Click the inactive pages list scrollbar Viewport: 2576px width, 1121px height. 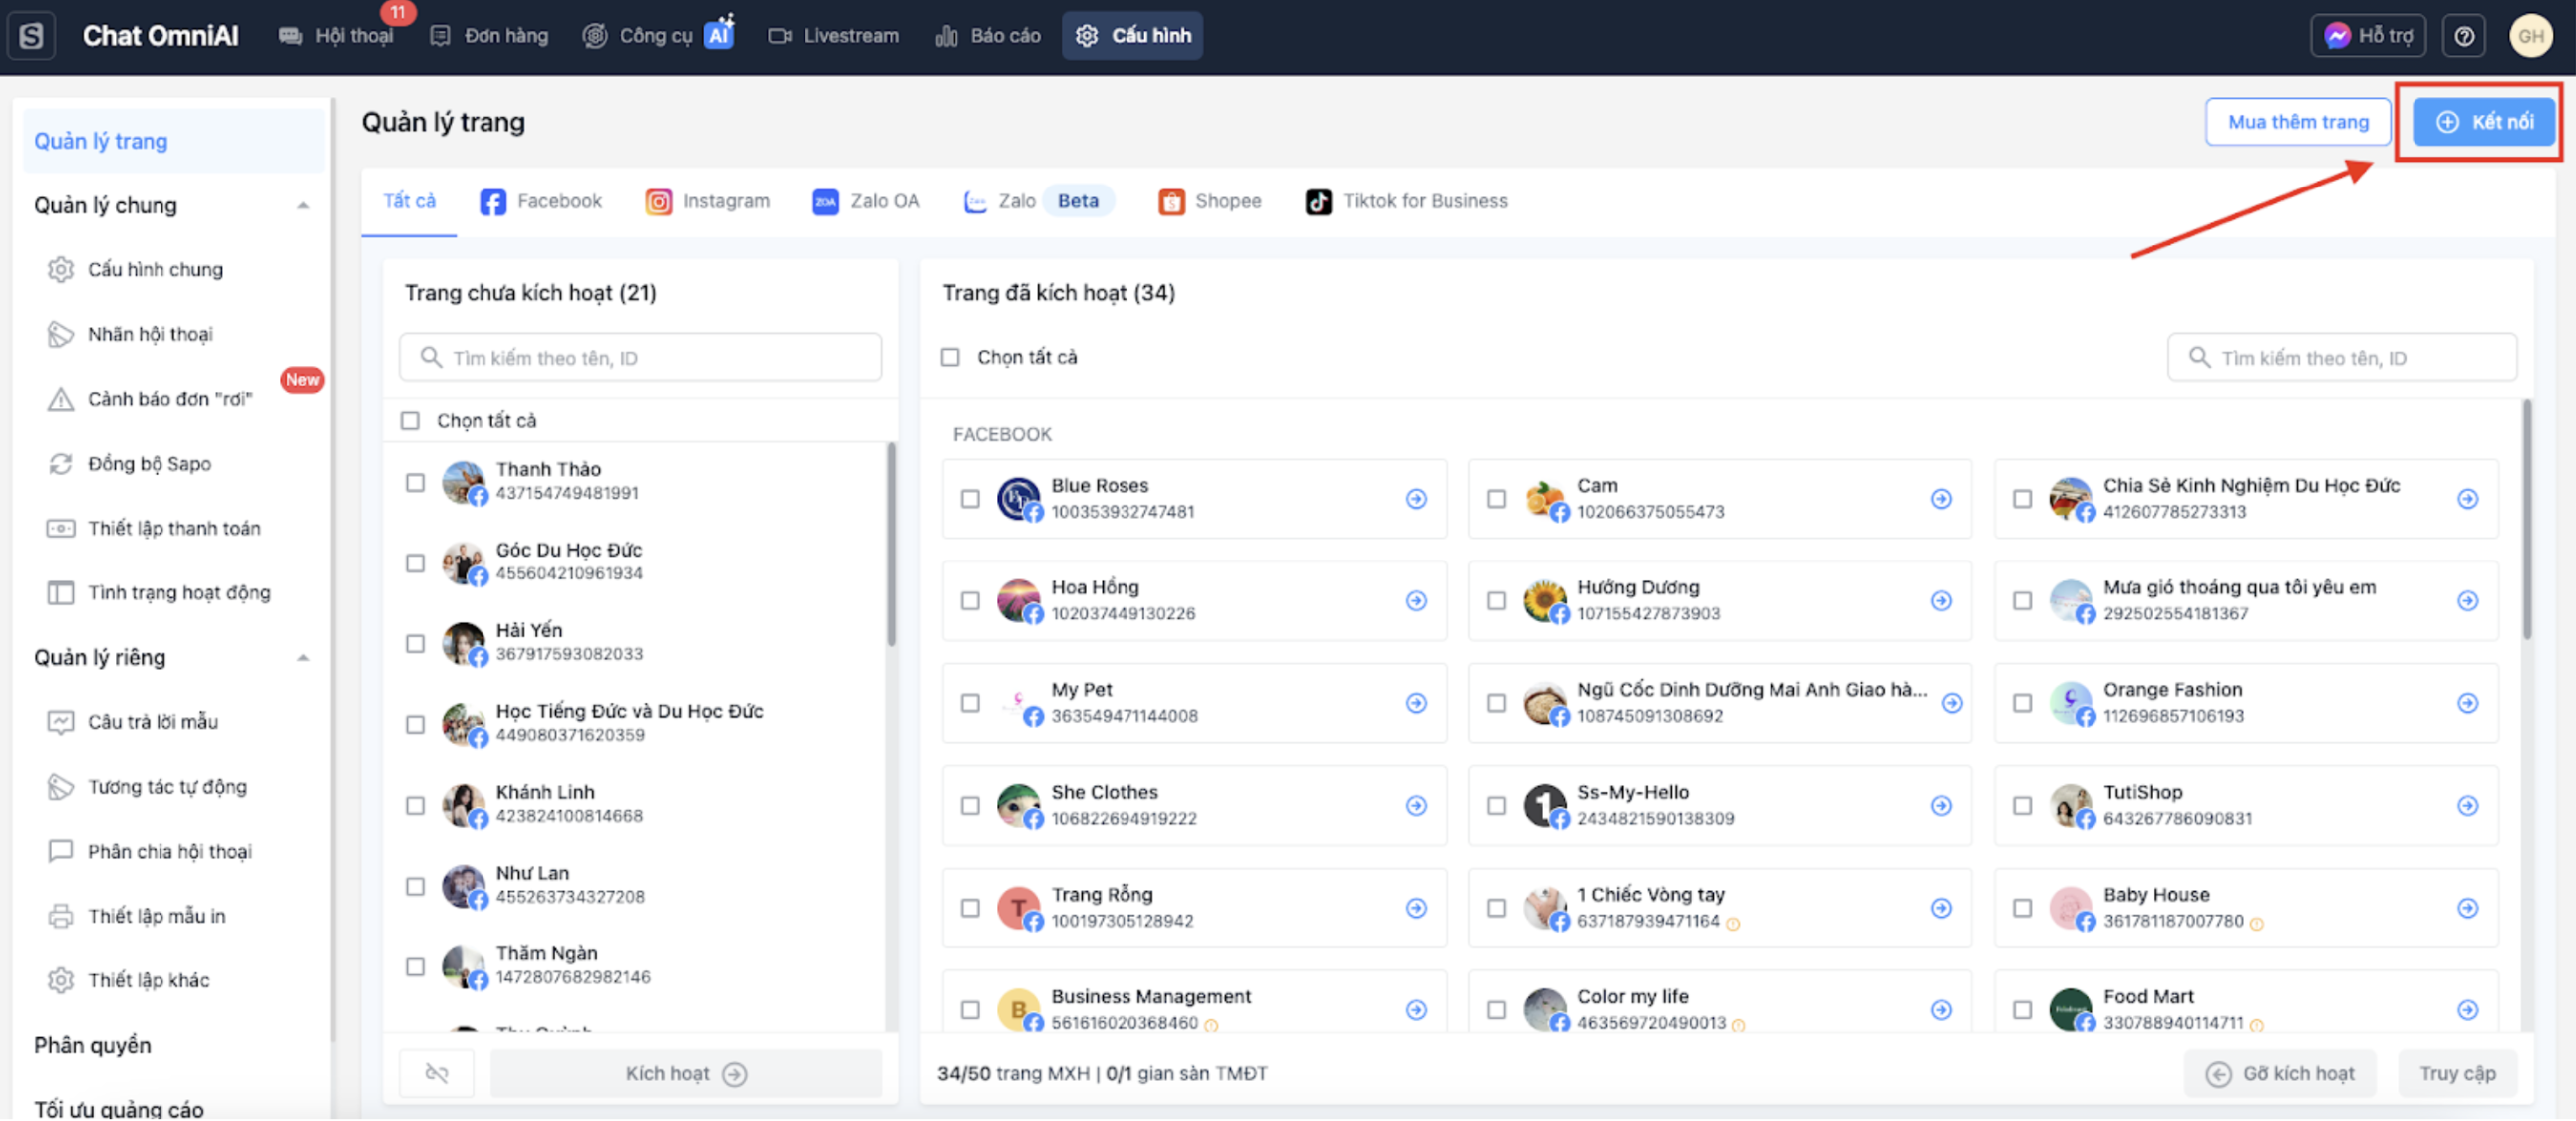click(891, 545)
